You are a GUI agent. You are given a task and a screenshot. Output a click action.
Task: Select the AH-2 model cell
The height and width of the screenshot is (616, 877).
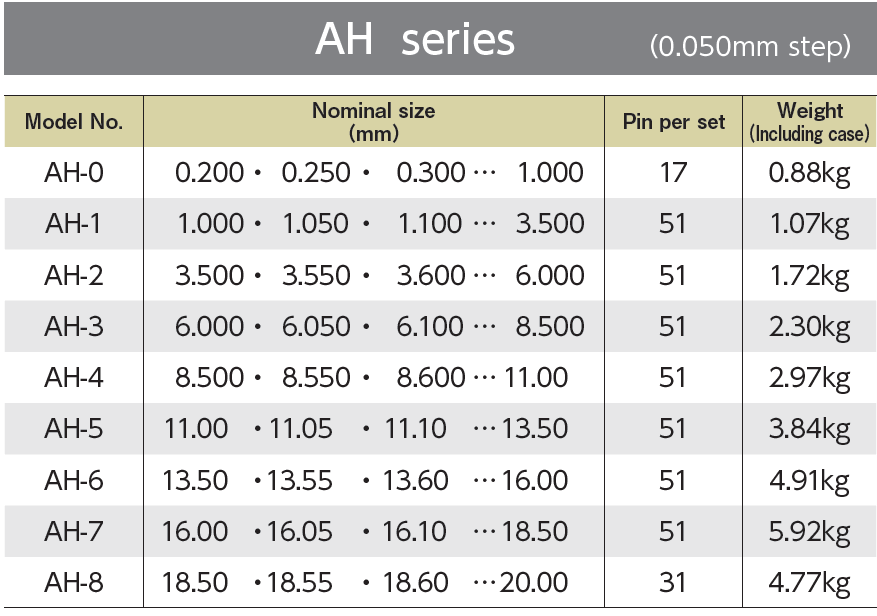point(74,275)
